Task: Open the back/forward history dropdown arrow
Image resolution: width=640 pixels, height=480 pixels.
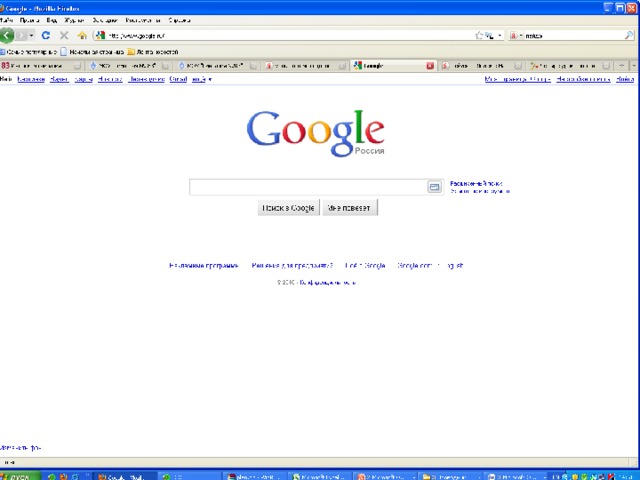Action: 31,36
